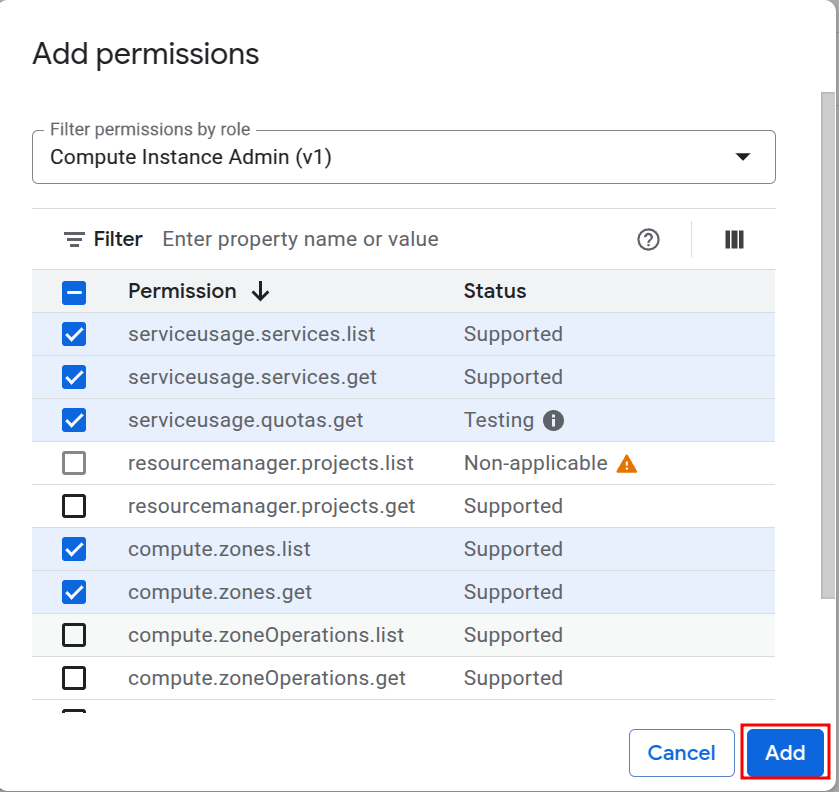Click the Cancel button
This screenshot has width=839, height=792.
(681, 752)
